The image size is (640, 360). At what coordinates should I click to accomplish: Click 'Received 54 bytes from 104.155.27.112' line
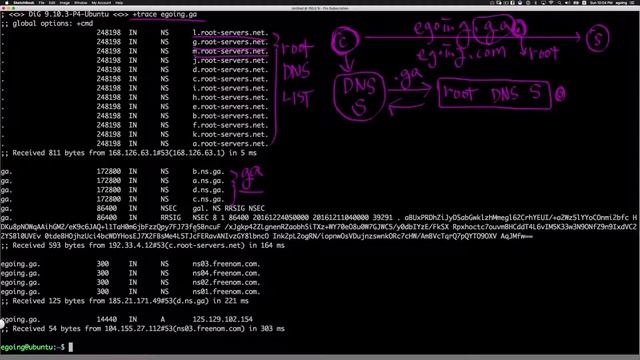142,329
